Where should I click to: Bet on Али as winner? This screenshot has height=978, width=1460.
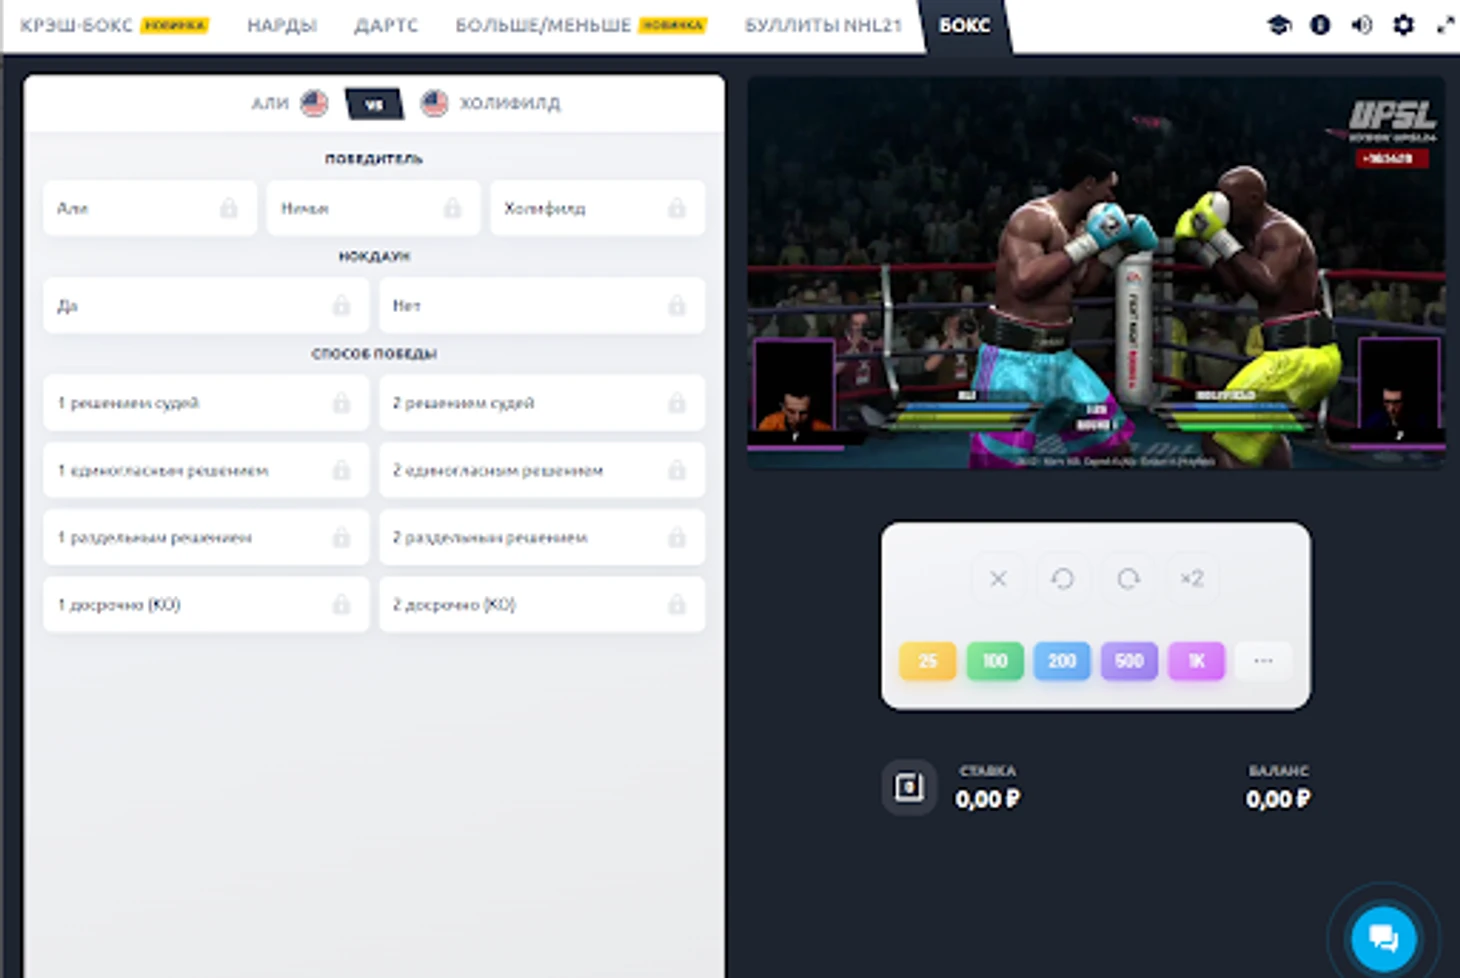(x=150, y=208)
